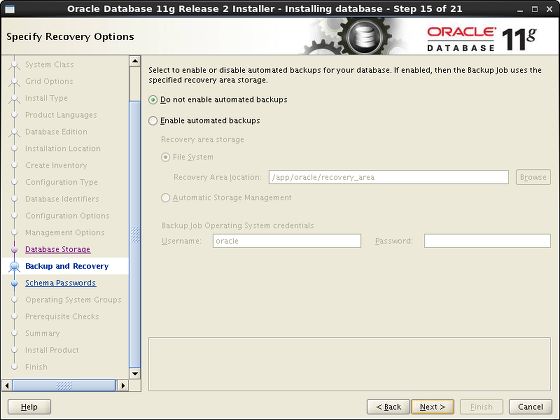Click the Schema Passwords step marker icon
This screenshot has width=560, height=420.
click(x=14, y=283)
